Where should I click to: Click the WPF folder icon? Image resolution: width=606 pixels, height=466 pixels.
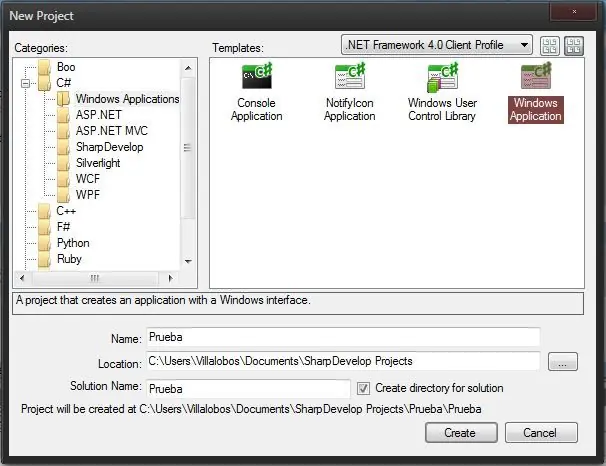click(x=63, y=195)
